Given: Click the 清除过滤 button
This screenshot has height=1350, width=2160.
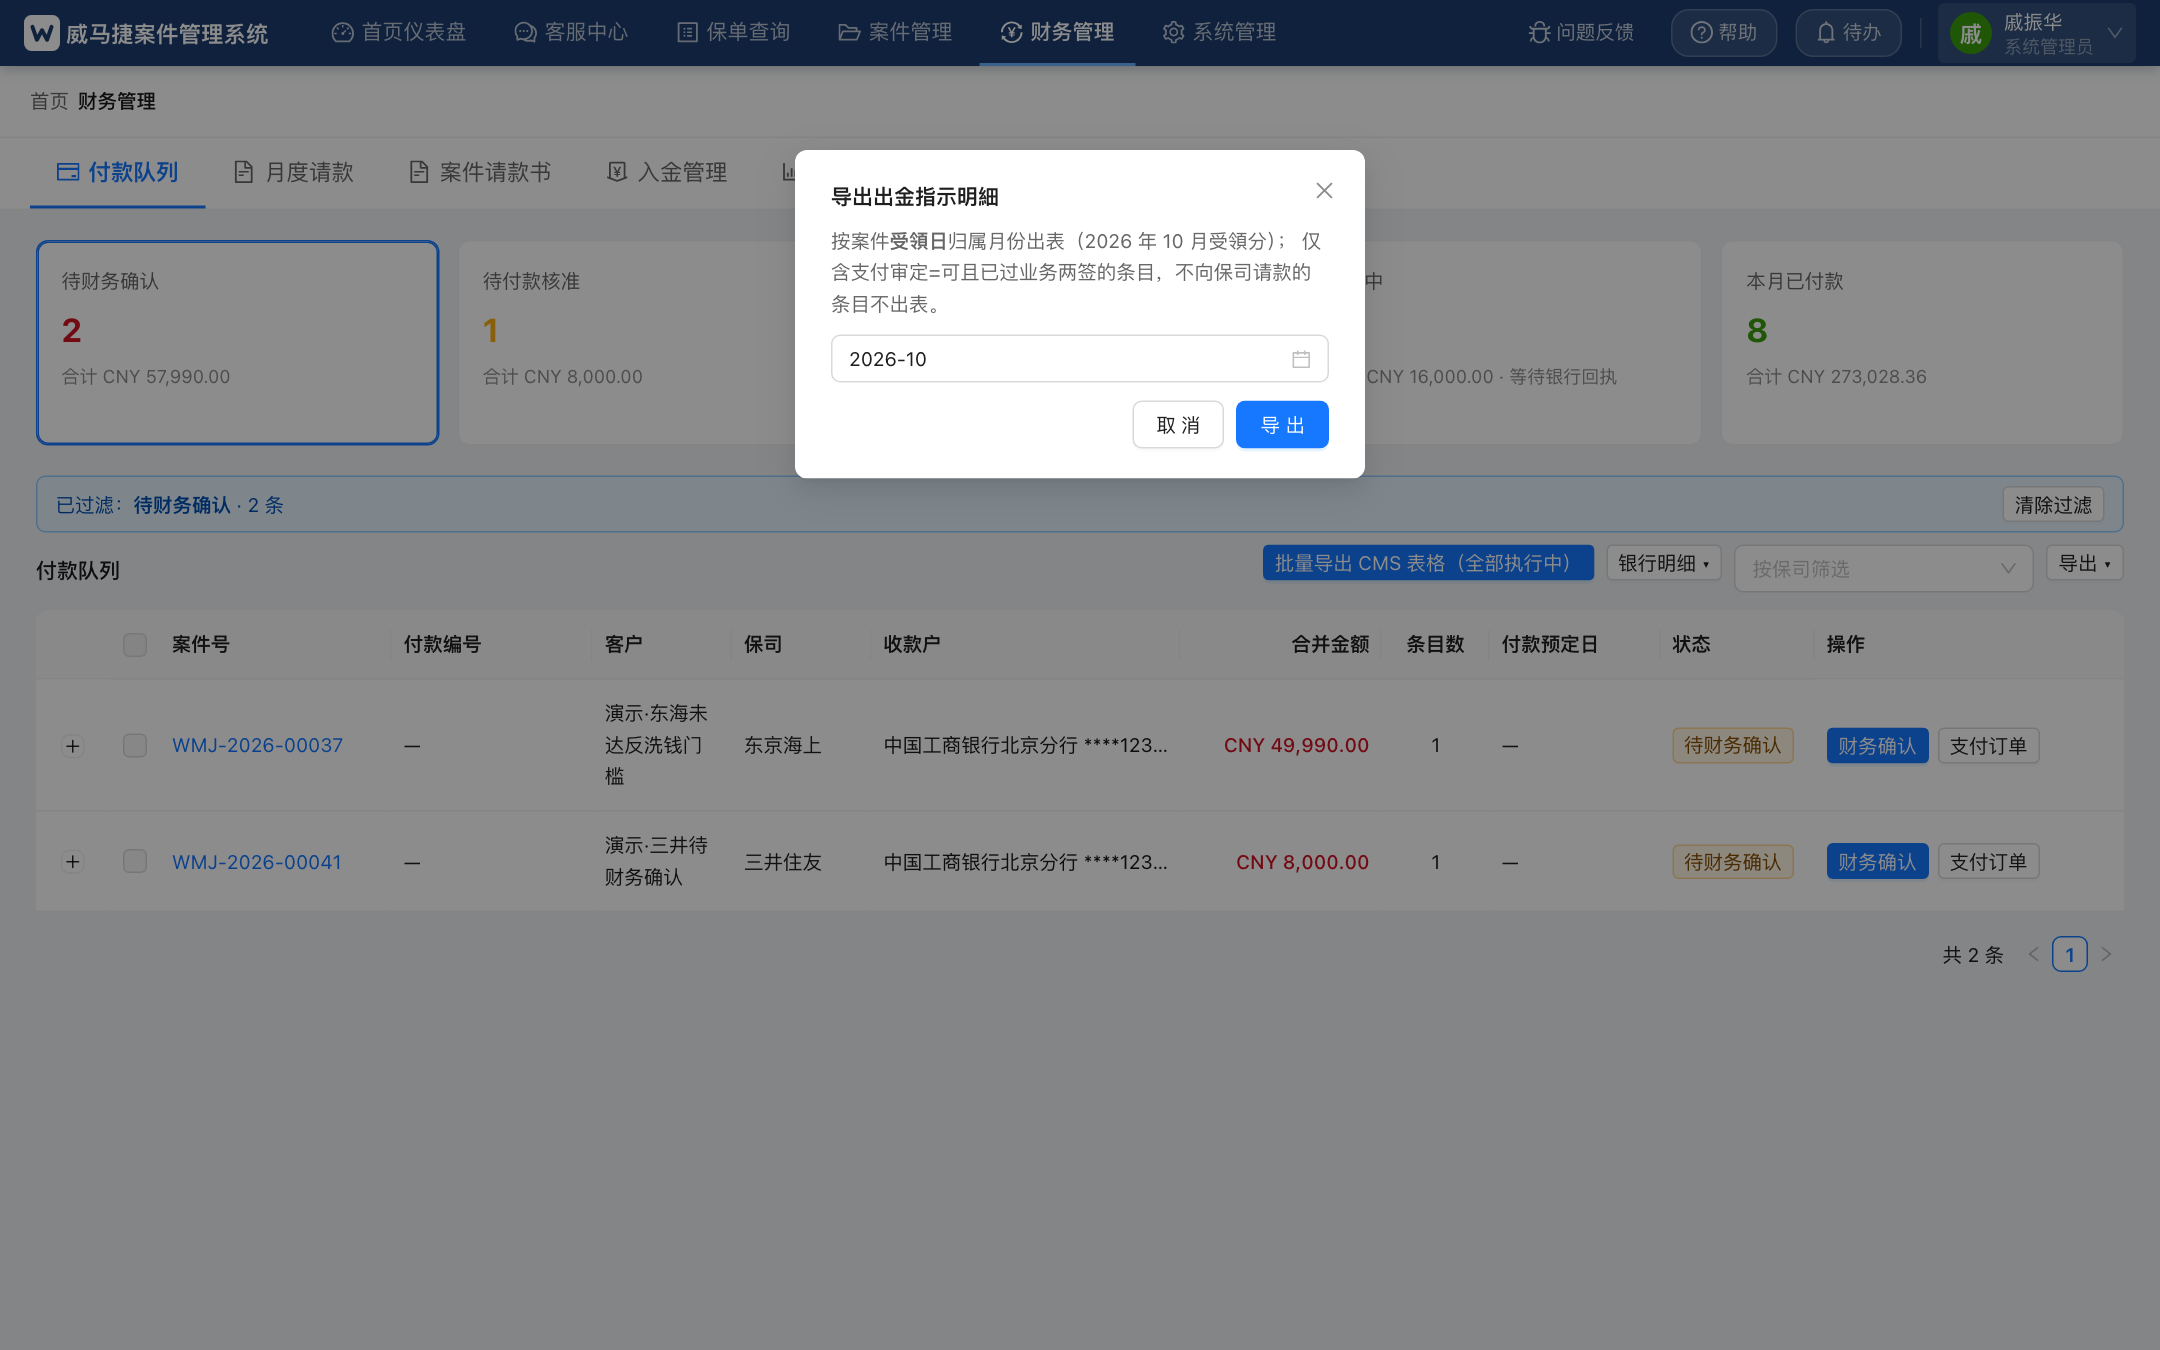Looking at the screenshot, I should (x=2053, y=505).
